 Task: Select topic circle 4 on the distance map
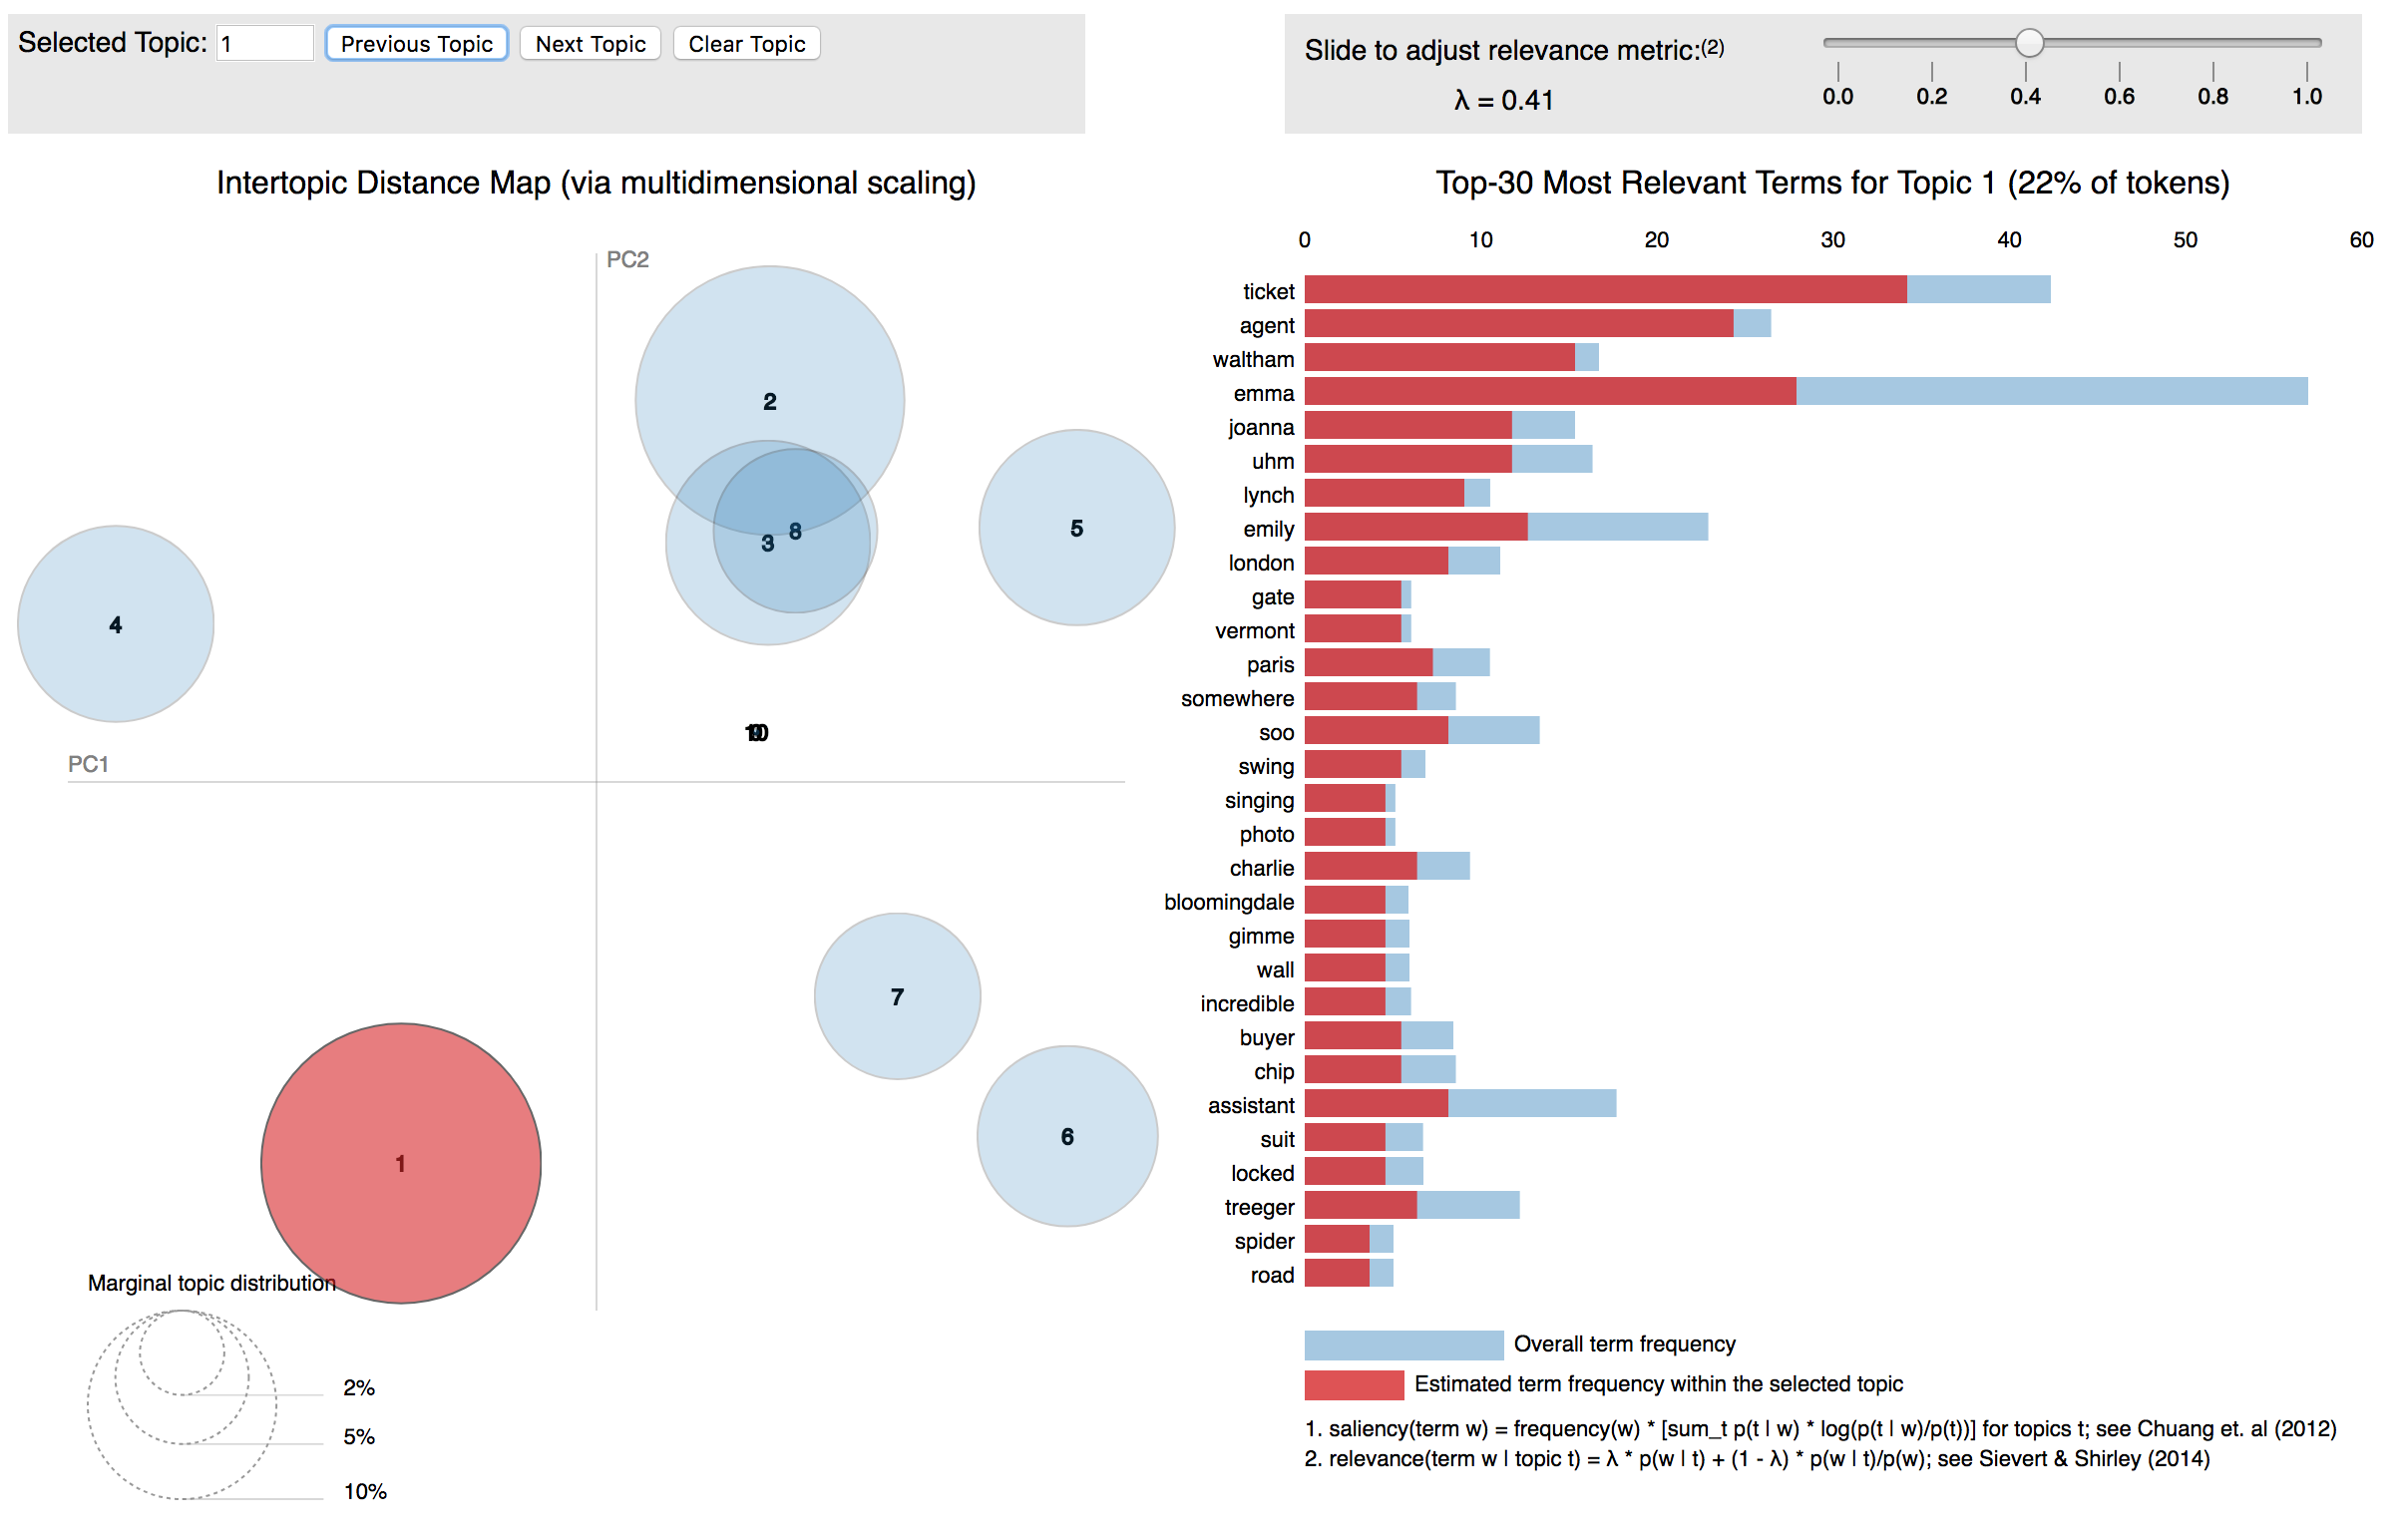coord(115,624)
